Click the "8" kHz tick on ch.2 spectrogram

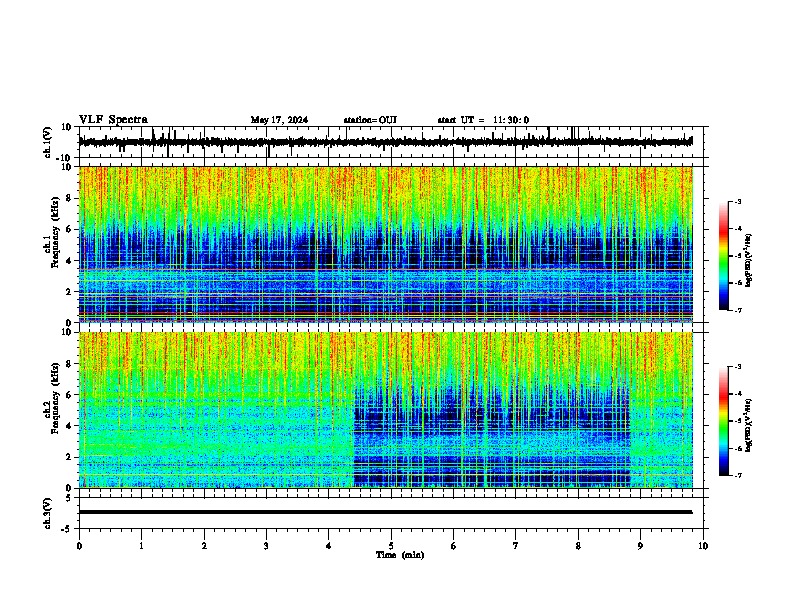tap(69, 364)
